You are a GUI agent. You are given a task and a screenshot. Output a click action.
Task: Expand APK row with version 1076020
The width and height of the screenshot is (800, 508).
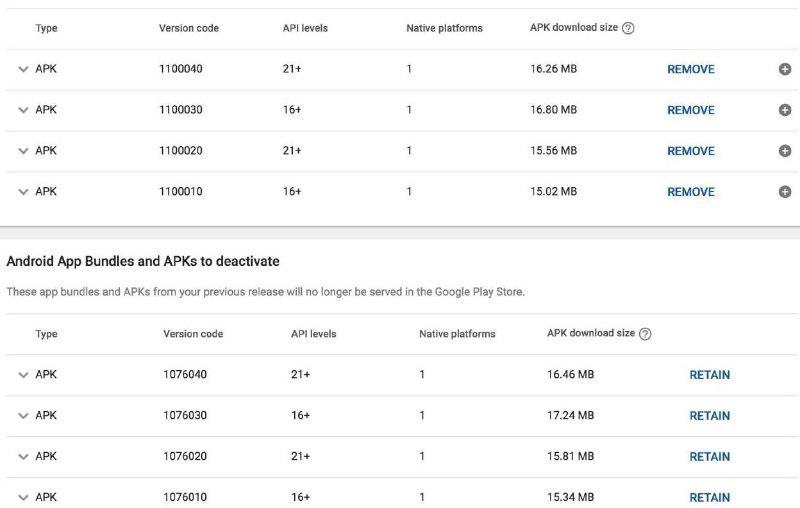23,456
